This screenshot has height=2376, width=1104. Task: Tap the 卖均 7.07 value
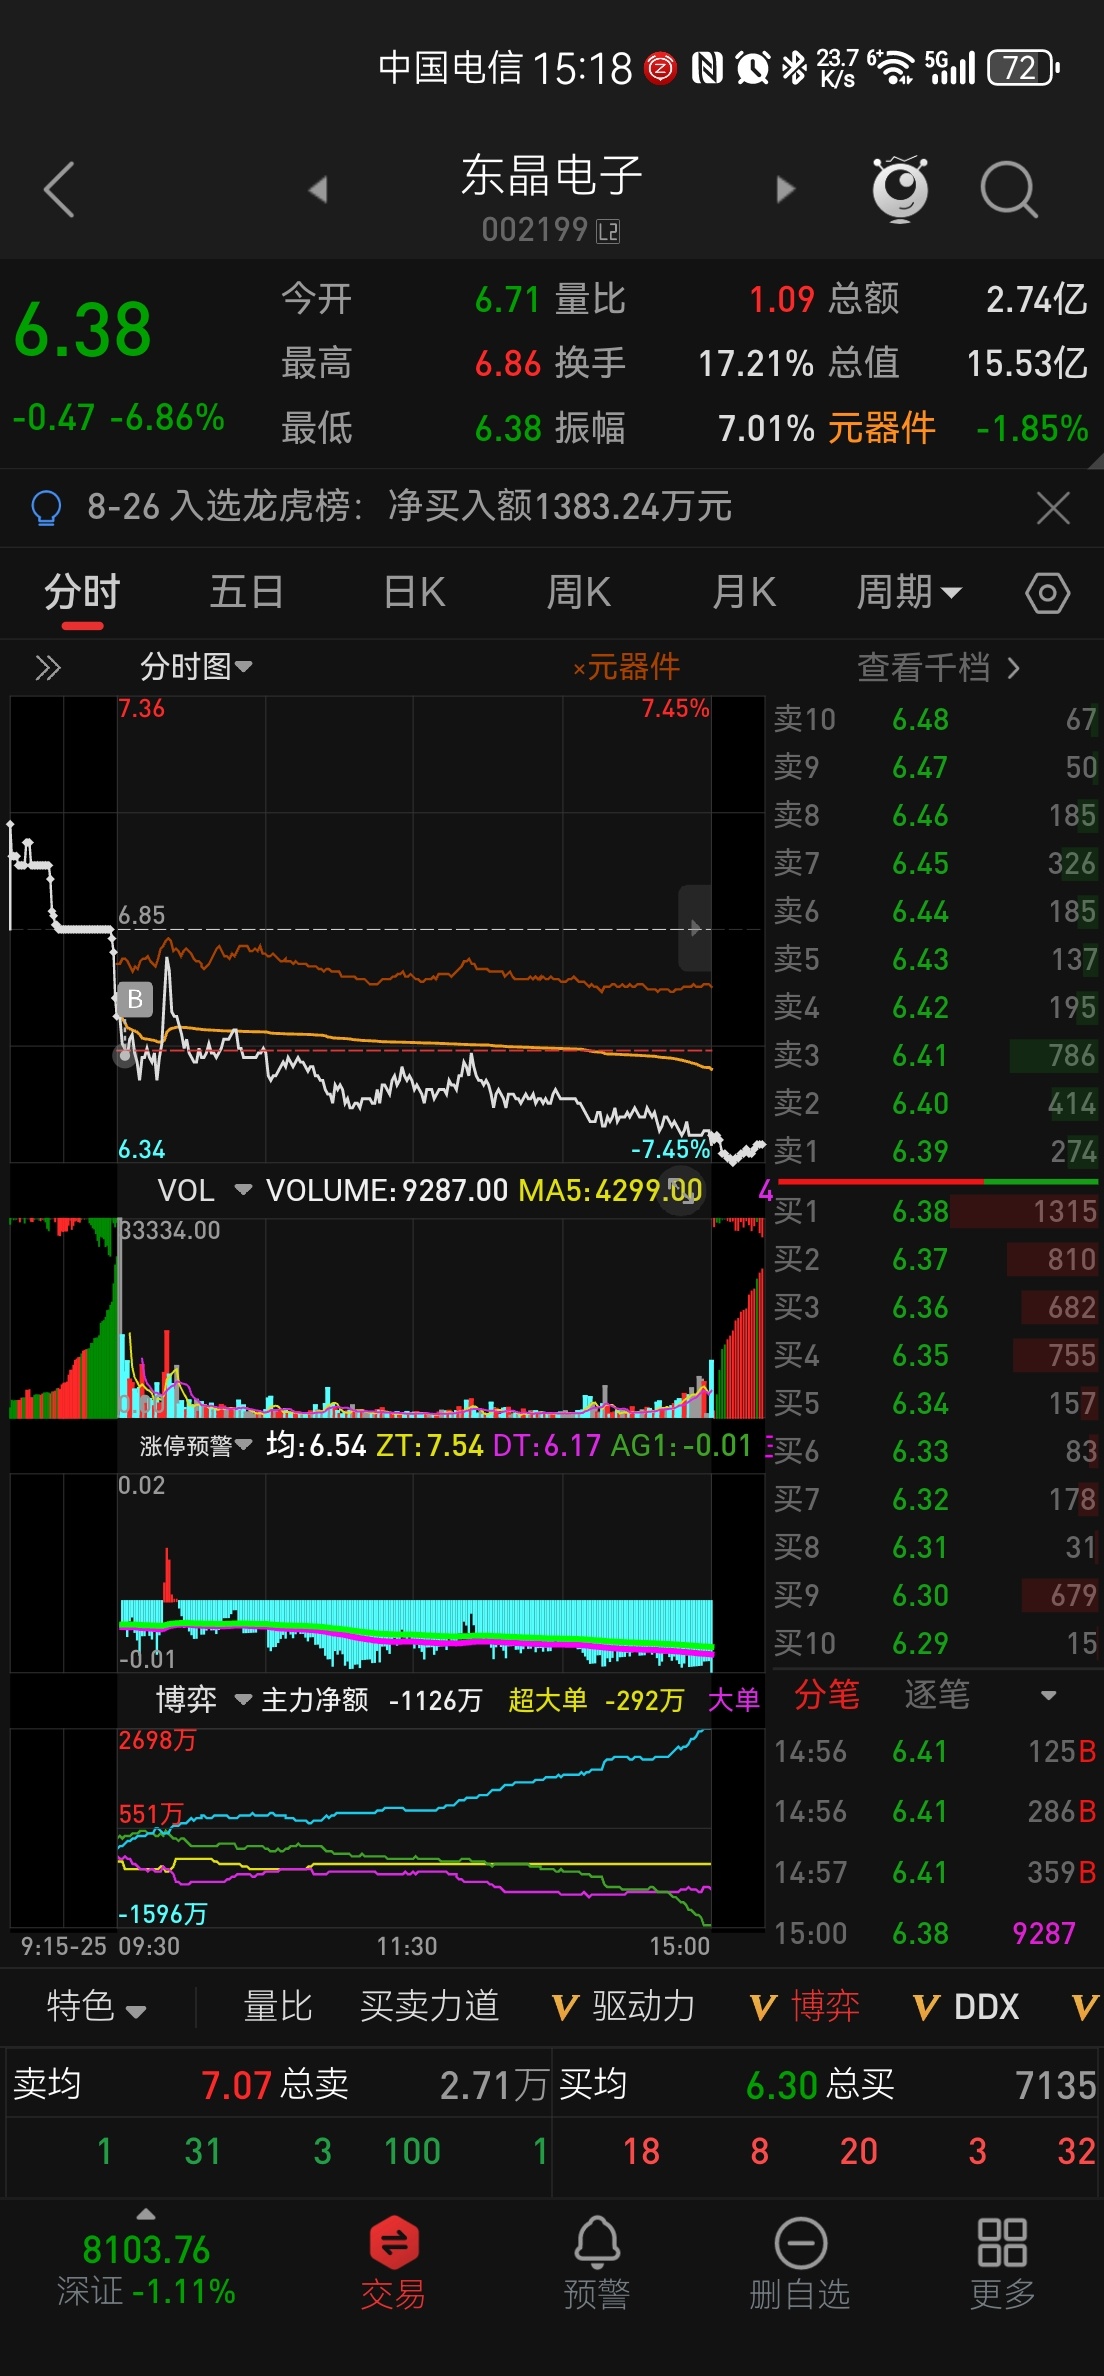click(x=236, y=2085)
